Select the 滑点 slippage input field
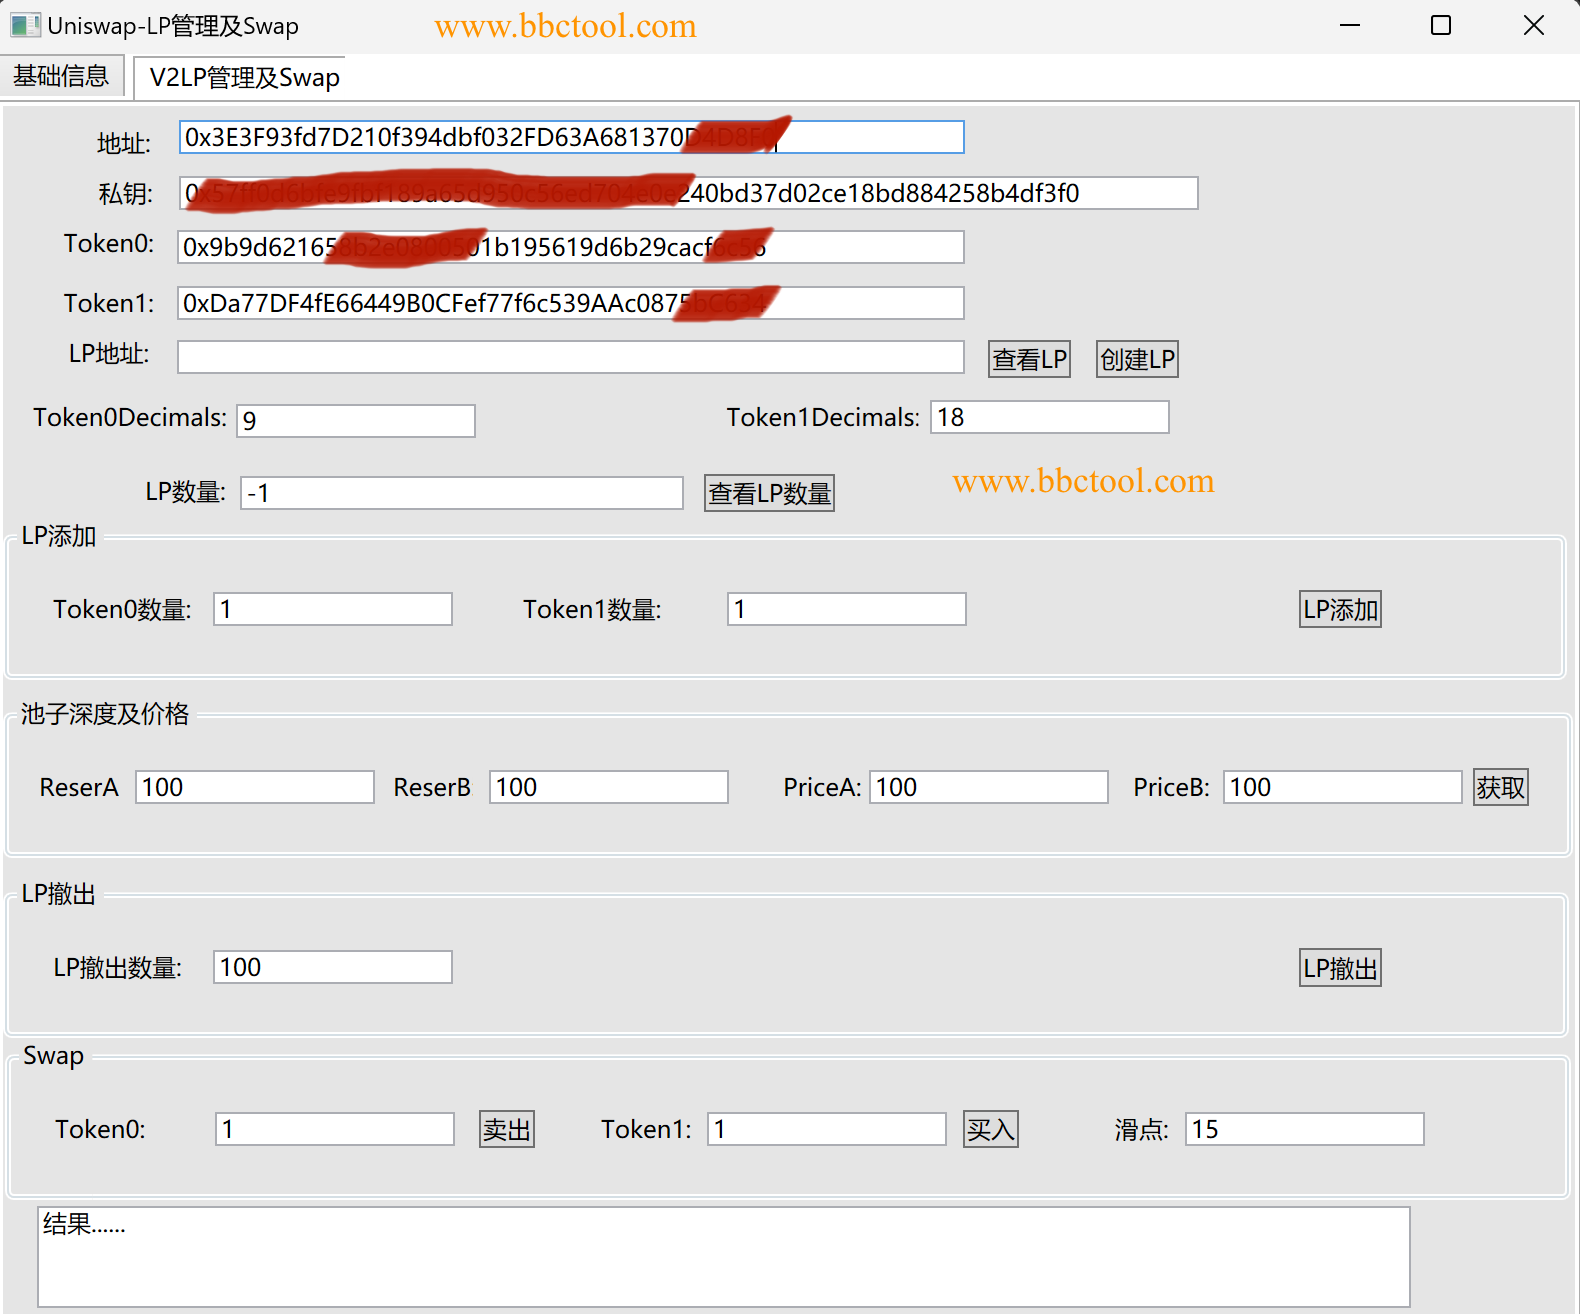Screen dimensions: 1580x1314 [1304, 1130]
